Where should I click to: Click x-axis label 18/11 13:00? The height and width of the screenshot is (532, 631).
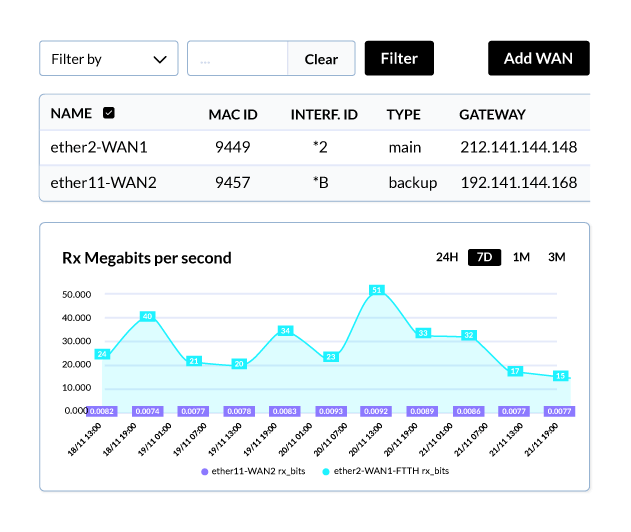[85, 439]
